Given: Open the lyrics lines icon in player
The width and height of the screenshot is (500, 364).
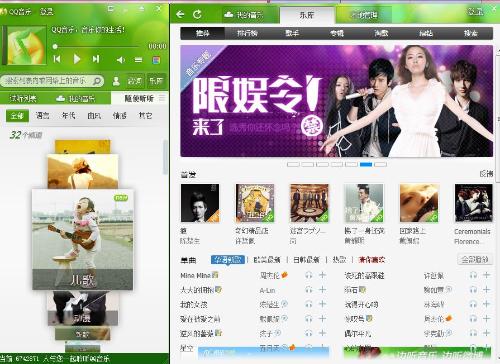Looking at the screenshot, I should click(138, 60).
